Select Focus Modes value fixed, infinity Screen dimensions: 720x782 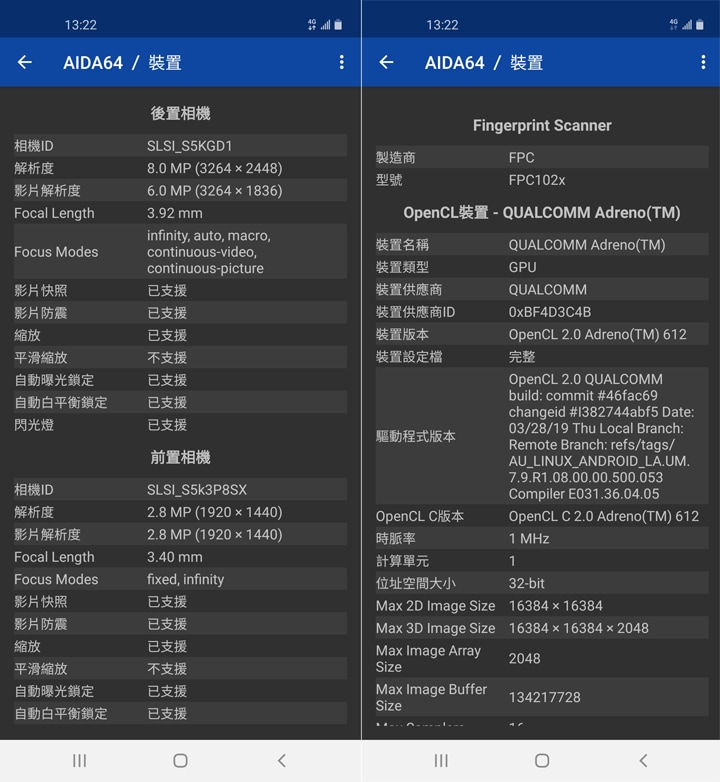185,580
